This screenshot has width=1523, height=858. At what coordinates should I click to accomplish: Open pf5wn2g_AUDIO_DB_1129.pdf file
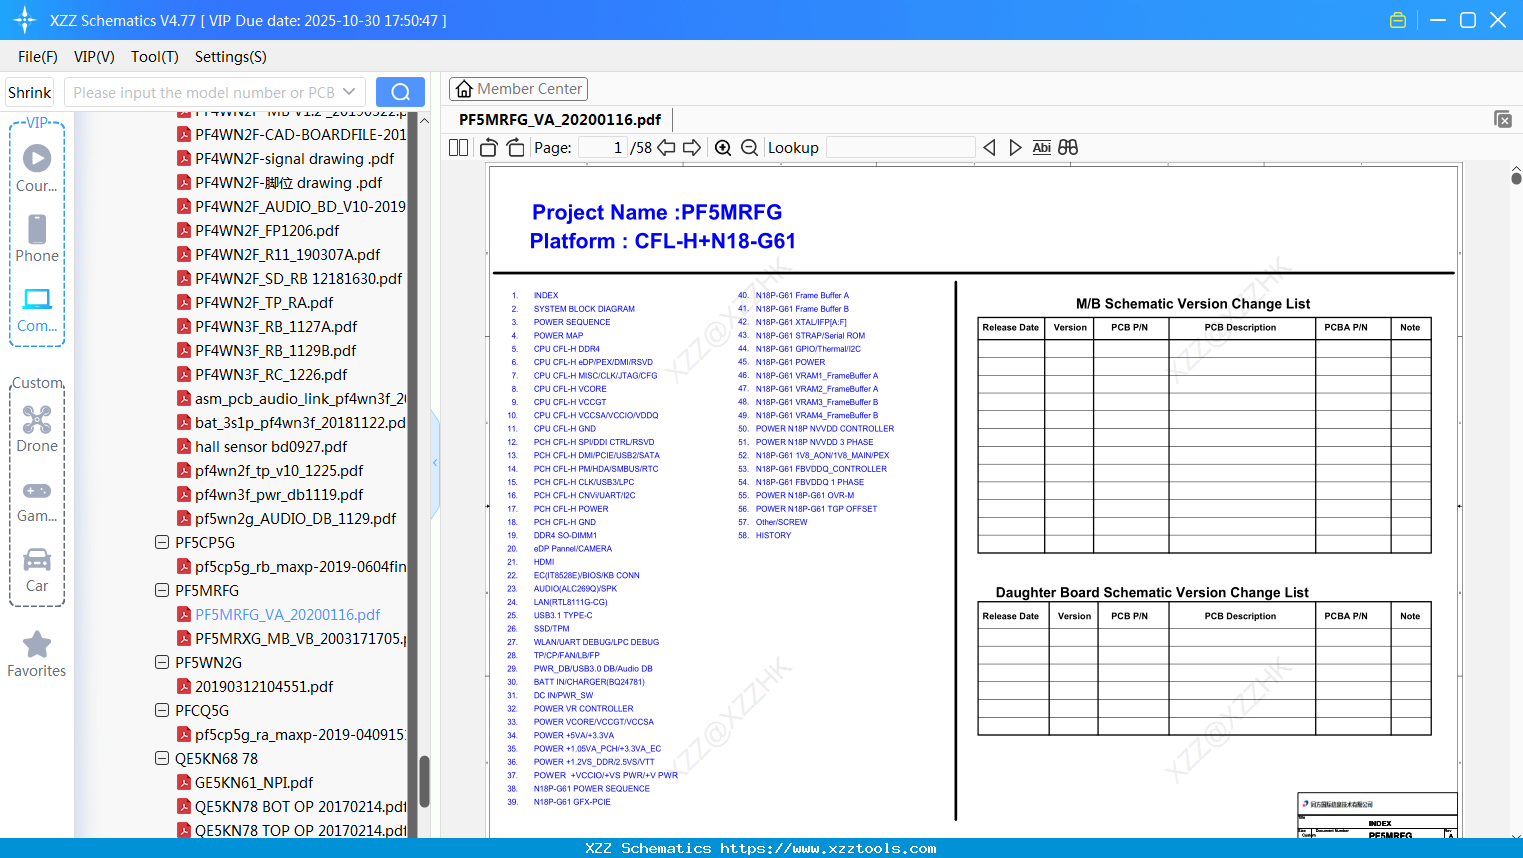tap(295, 518)
